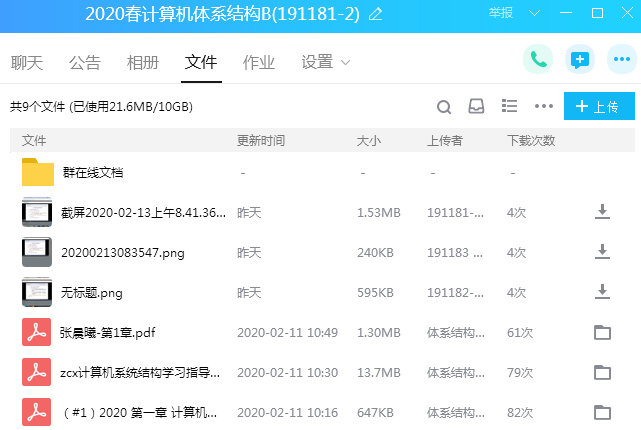Sort files by 更新时间 column header

click(261, 140)
